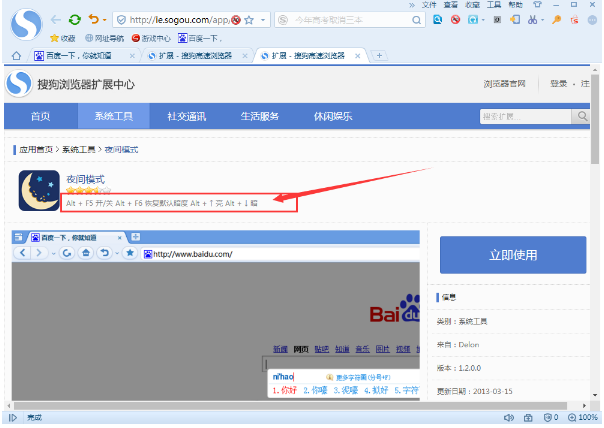Select 首页 in blue navigation bar
The image size is (604, 428).
click(x=40, y=116)
